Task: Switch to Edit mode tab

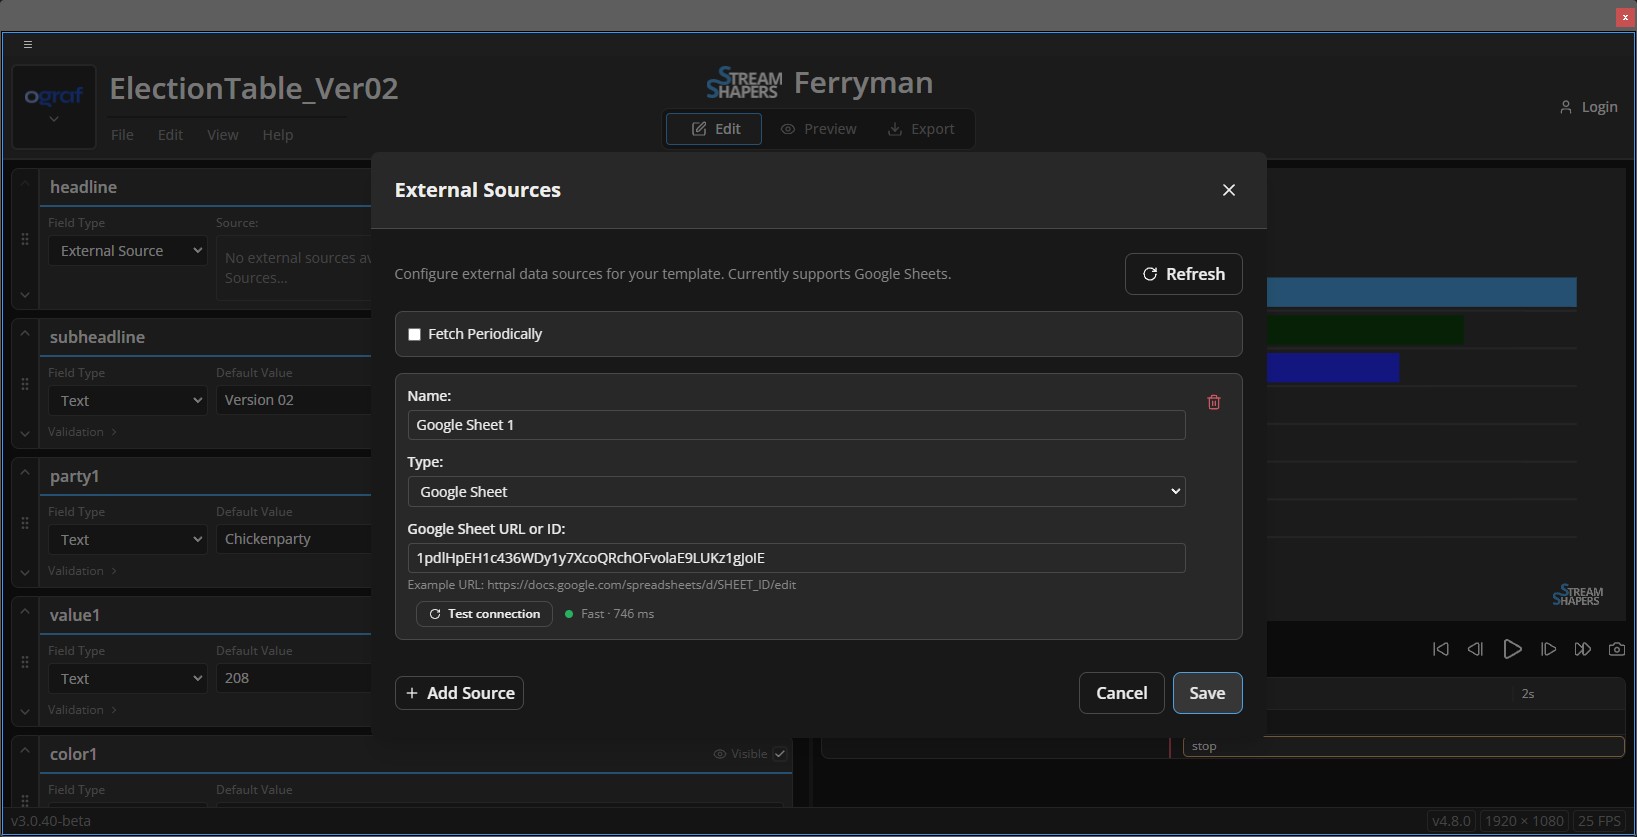Action: click(714, 129)
